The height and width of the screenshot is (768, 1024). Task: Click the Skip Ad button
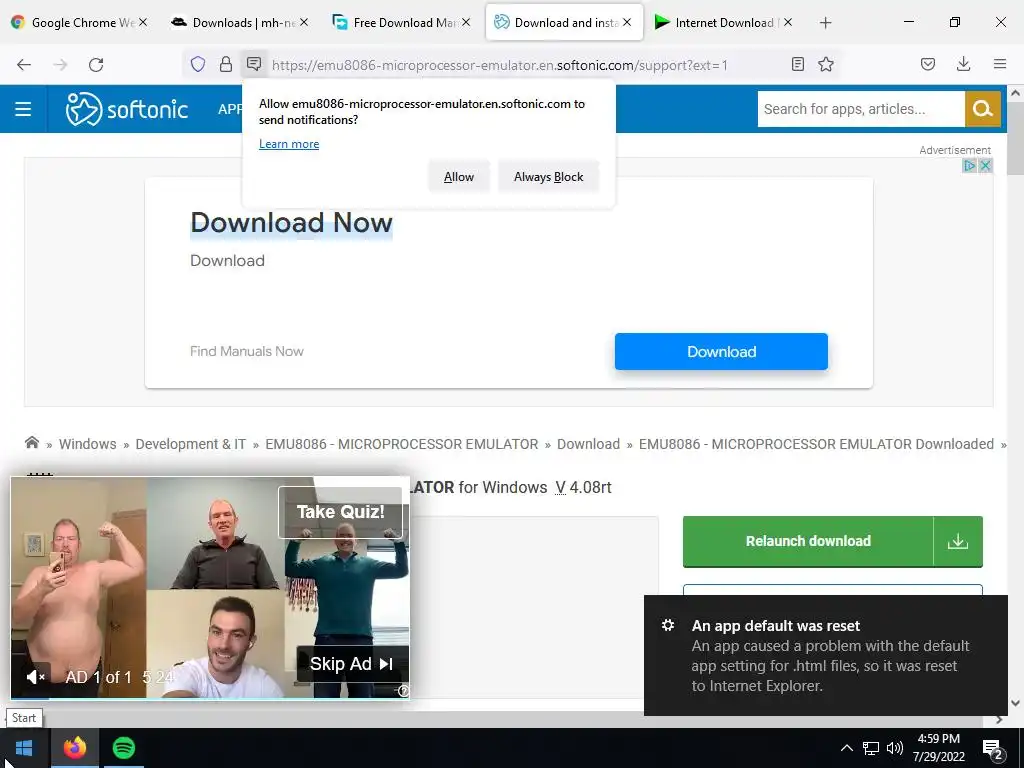pyautogui.click(x=352, y=664)
